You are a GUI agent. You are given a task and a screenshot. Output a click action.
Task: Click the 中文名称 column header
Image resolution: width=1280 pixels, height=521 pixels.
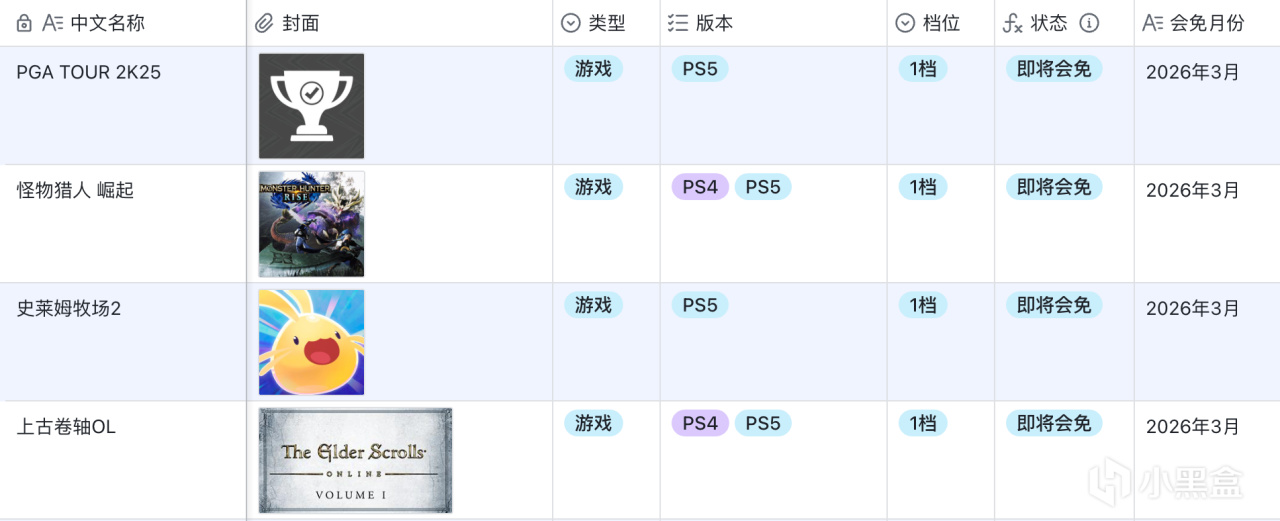tap(107, 23)
